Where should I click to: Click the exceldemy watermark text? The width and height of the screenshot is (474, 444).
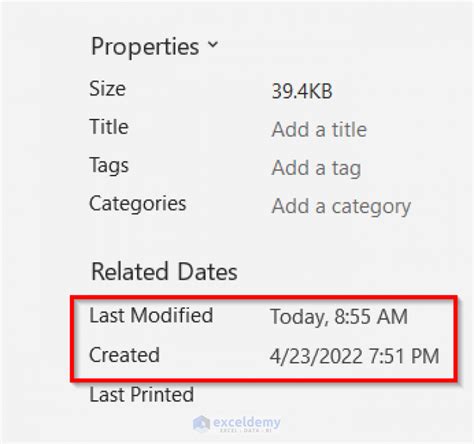[x=247, y=422]
